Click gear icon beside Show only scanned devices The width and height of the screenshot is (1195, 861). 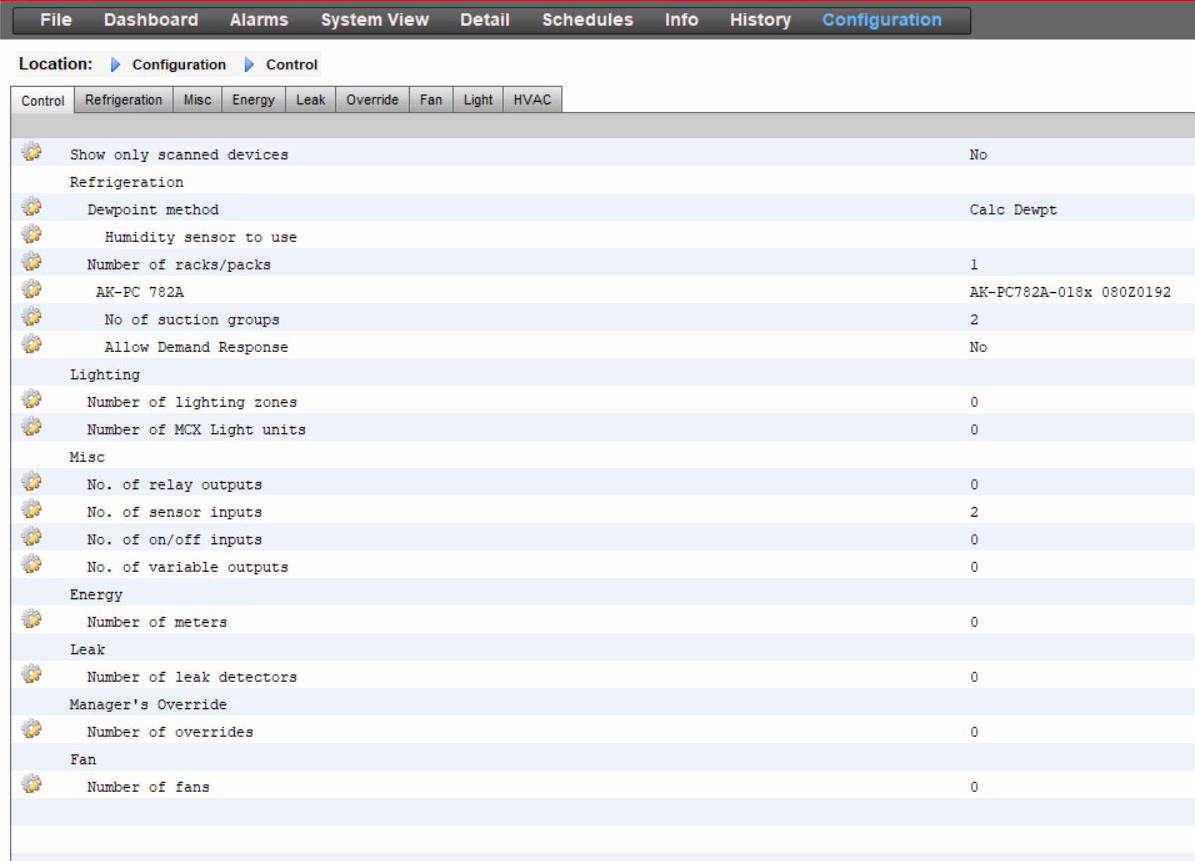click(32, 152)
